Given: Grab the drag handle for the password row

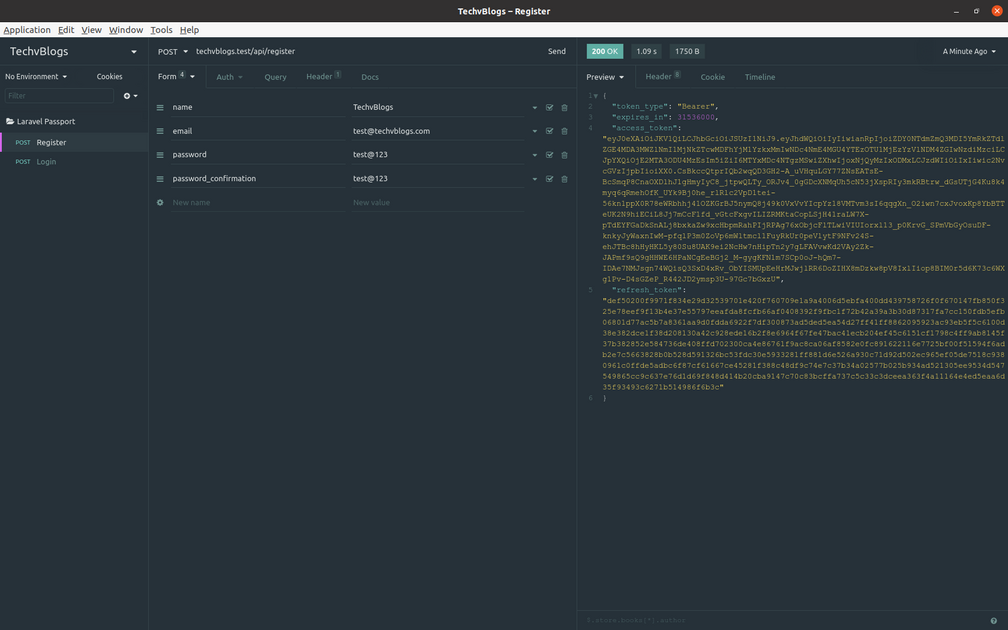Looking at the screenshot, I should tap(160, 155).
